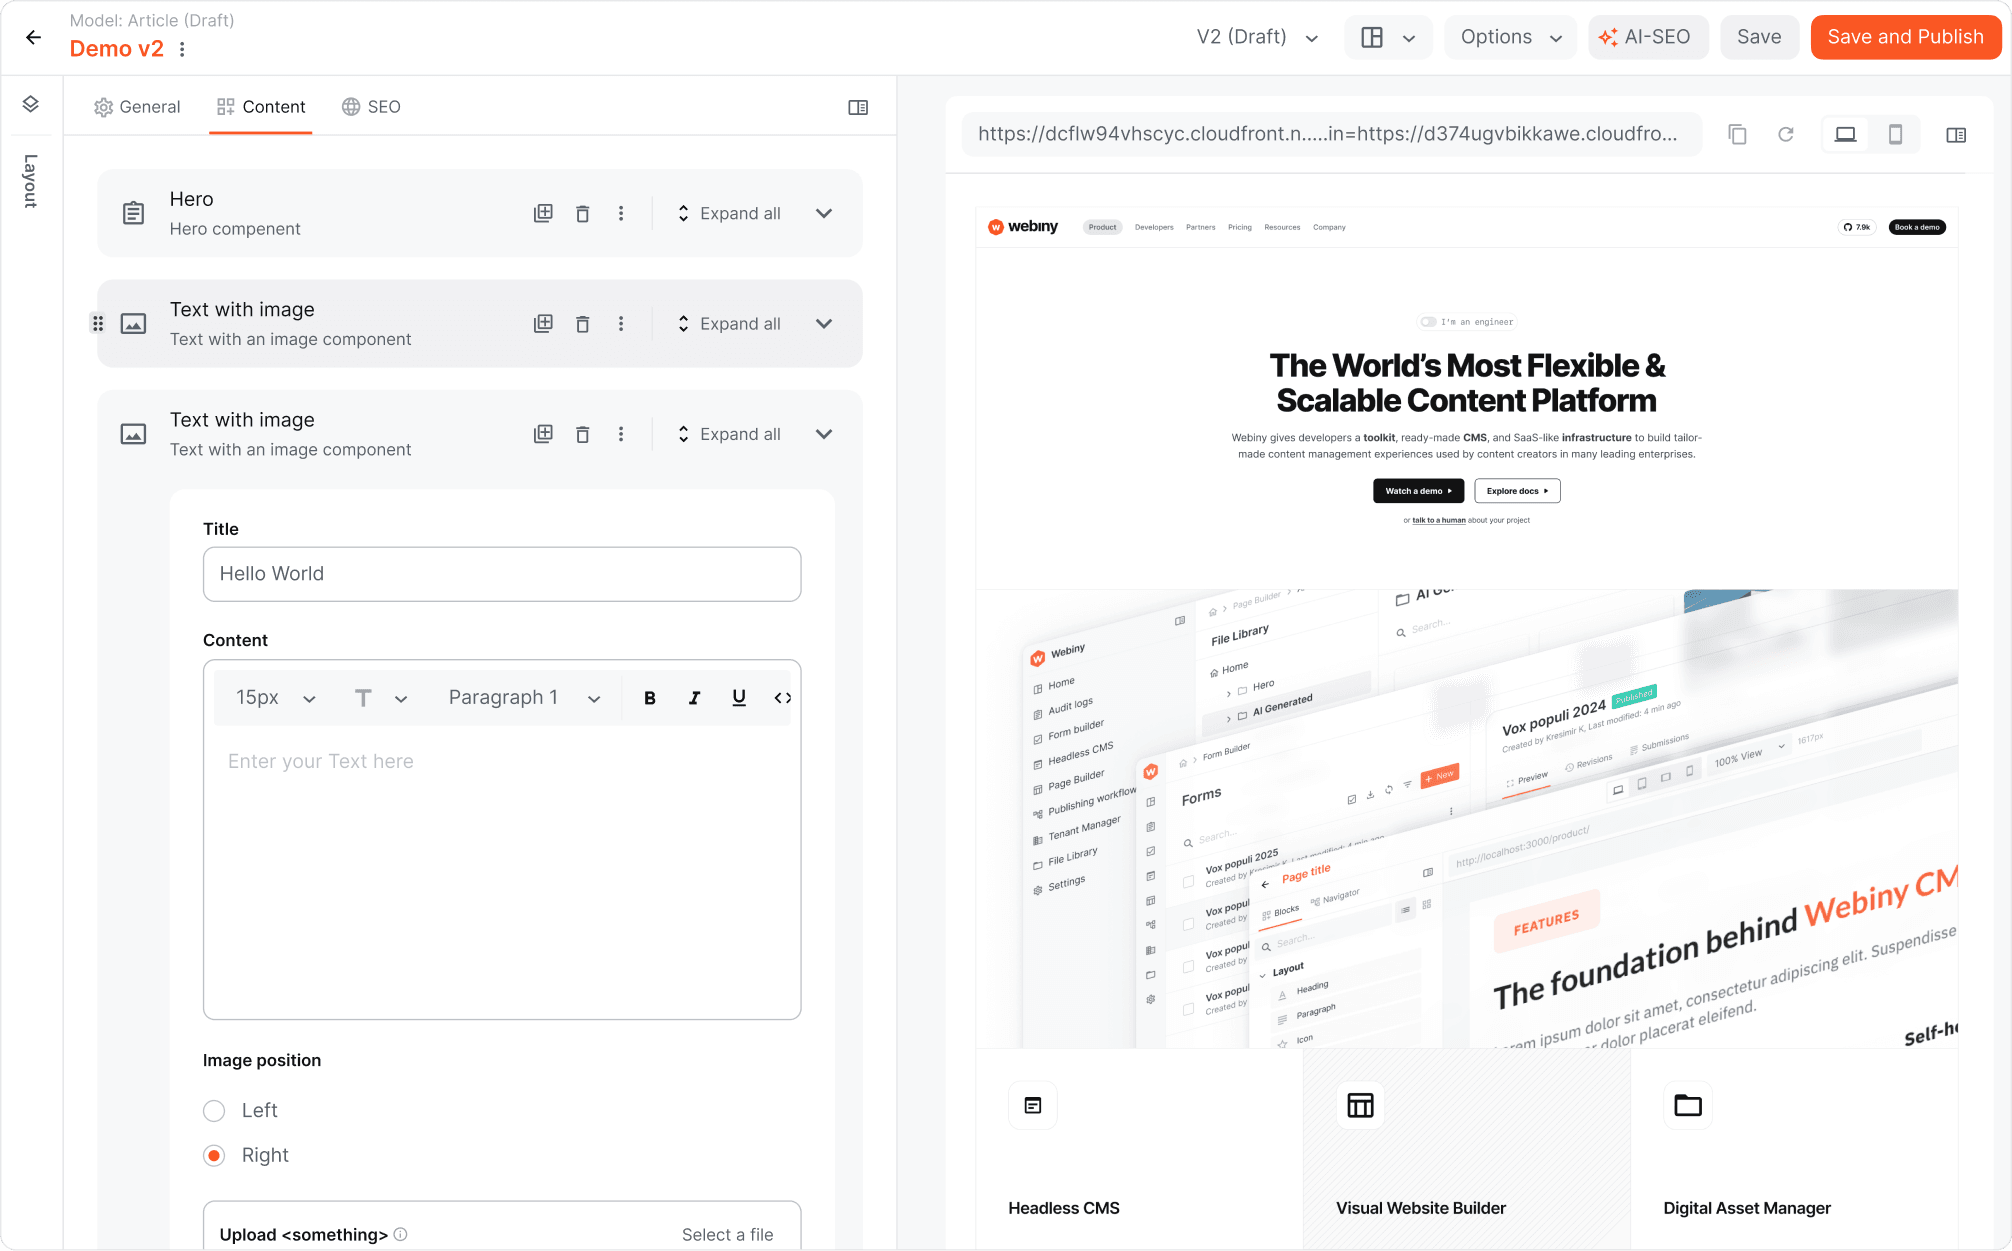Viewport: 2012px width, 1251px height.
Task: Refresh the site preview
Action: pos(1787,134)
